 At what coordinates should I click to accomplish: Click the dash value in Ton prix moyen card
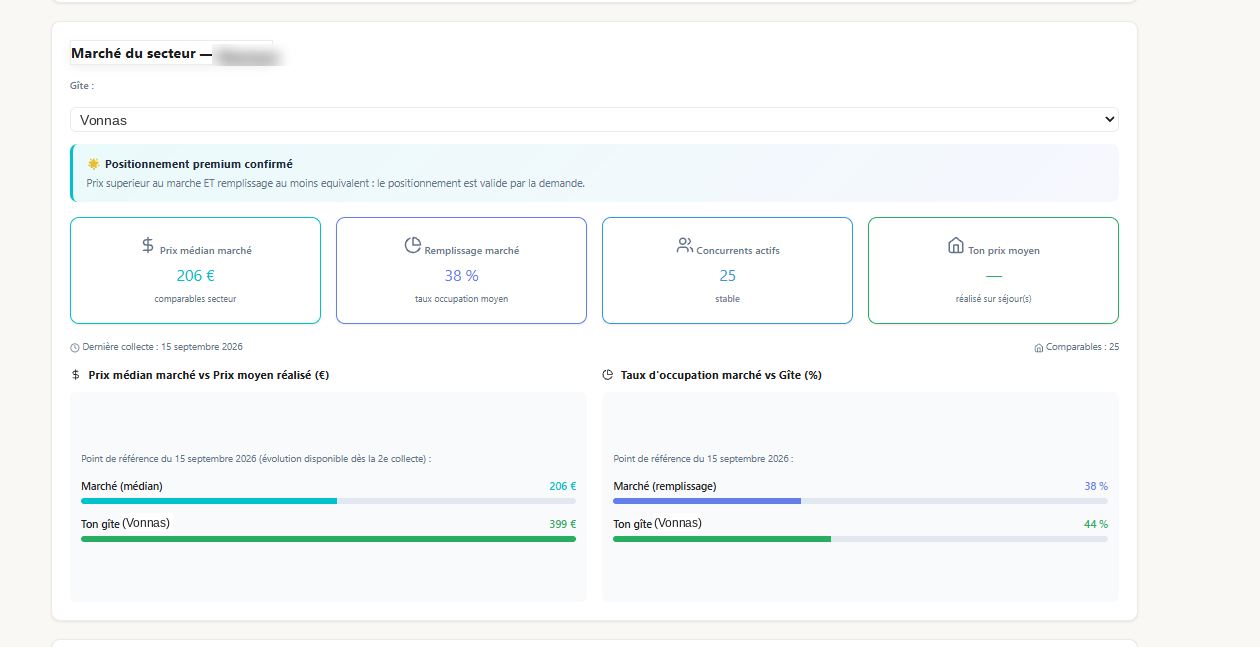pyautogui.click(x=994, y=275)
